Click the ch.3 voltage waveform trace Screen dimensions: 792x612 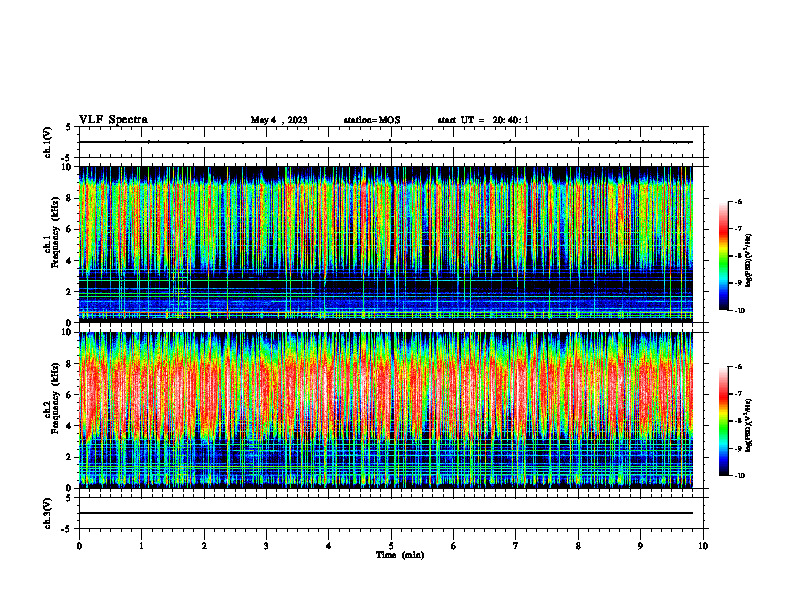tap(386, 513)
